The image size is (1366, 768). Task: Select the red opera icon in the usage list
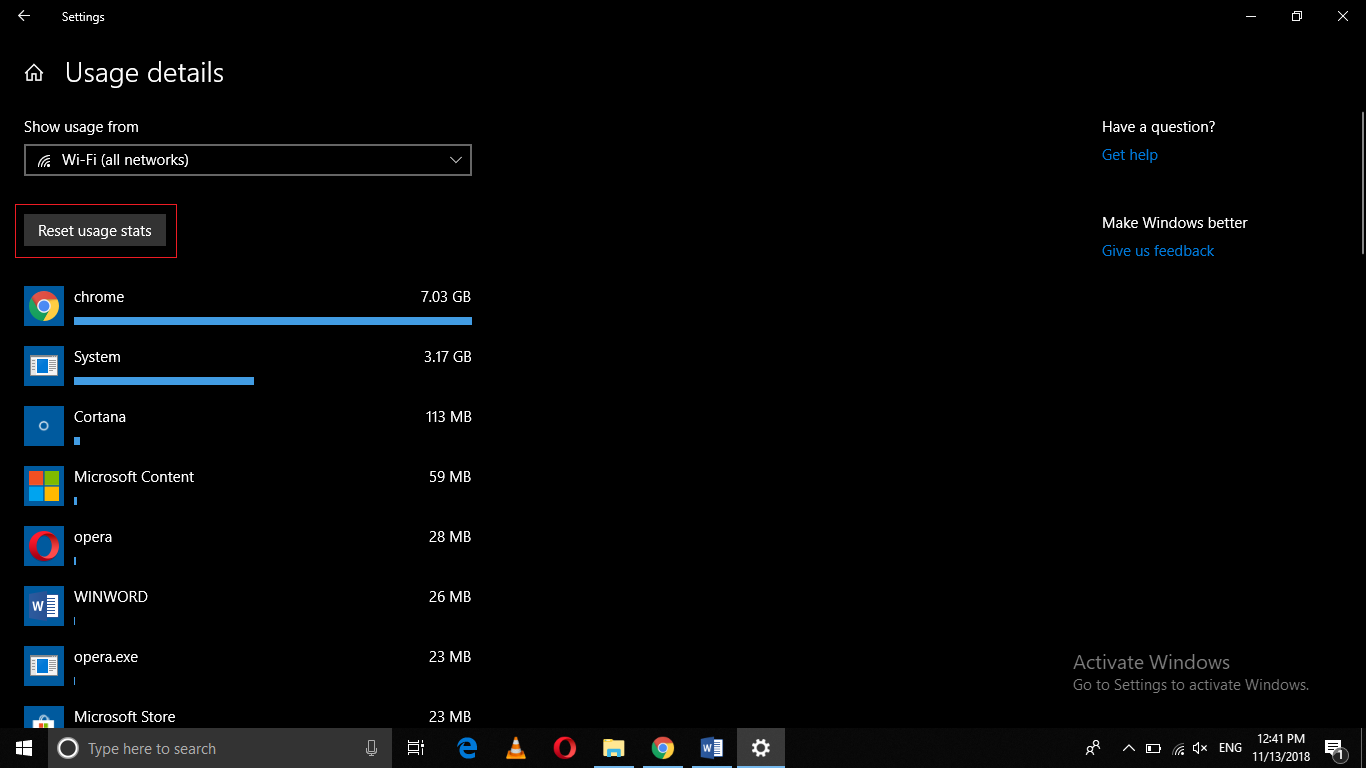44,546
